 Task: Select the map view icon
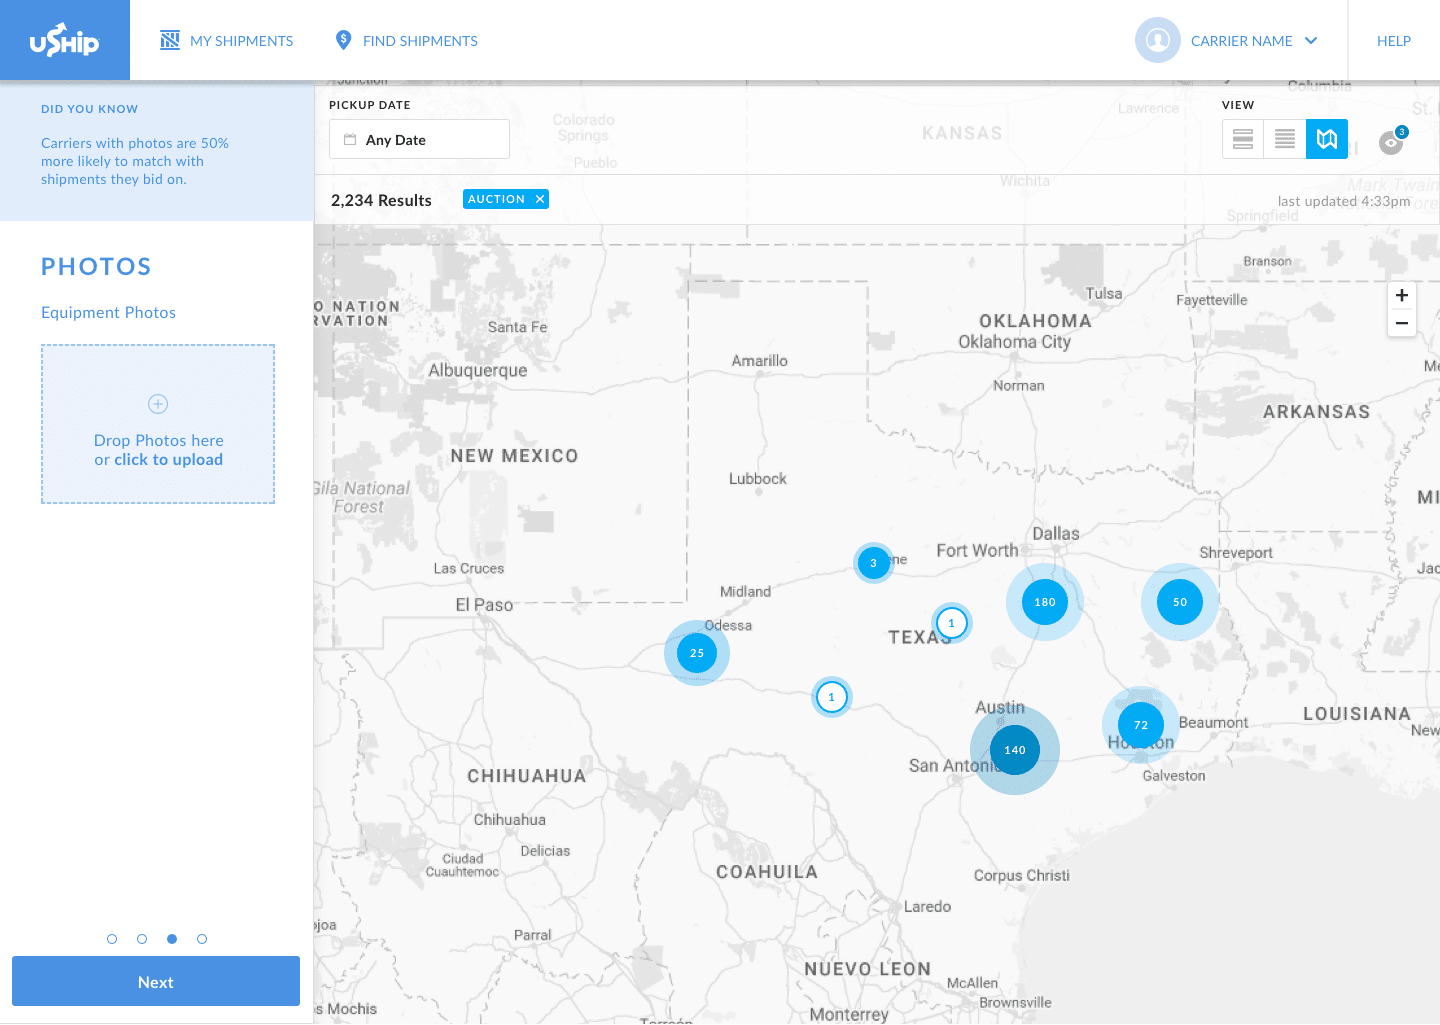tap(1327, 139)
